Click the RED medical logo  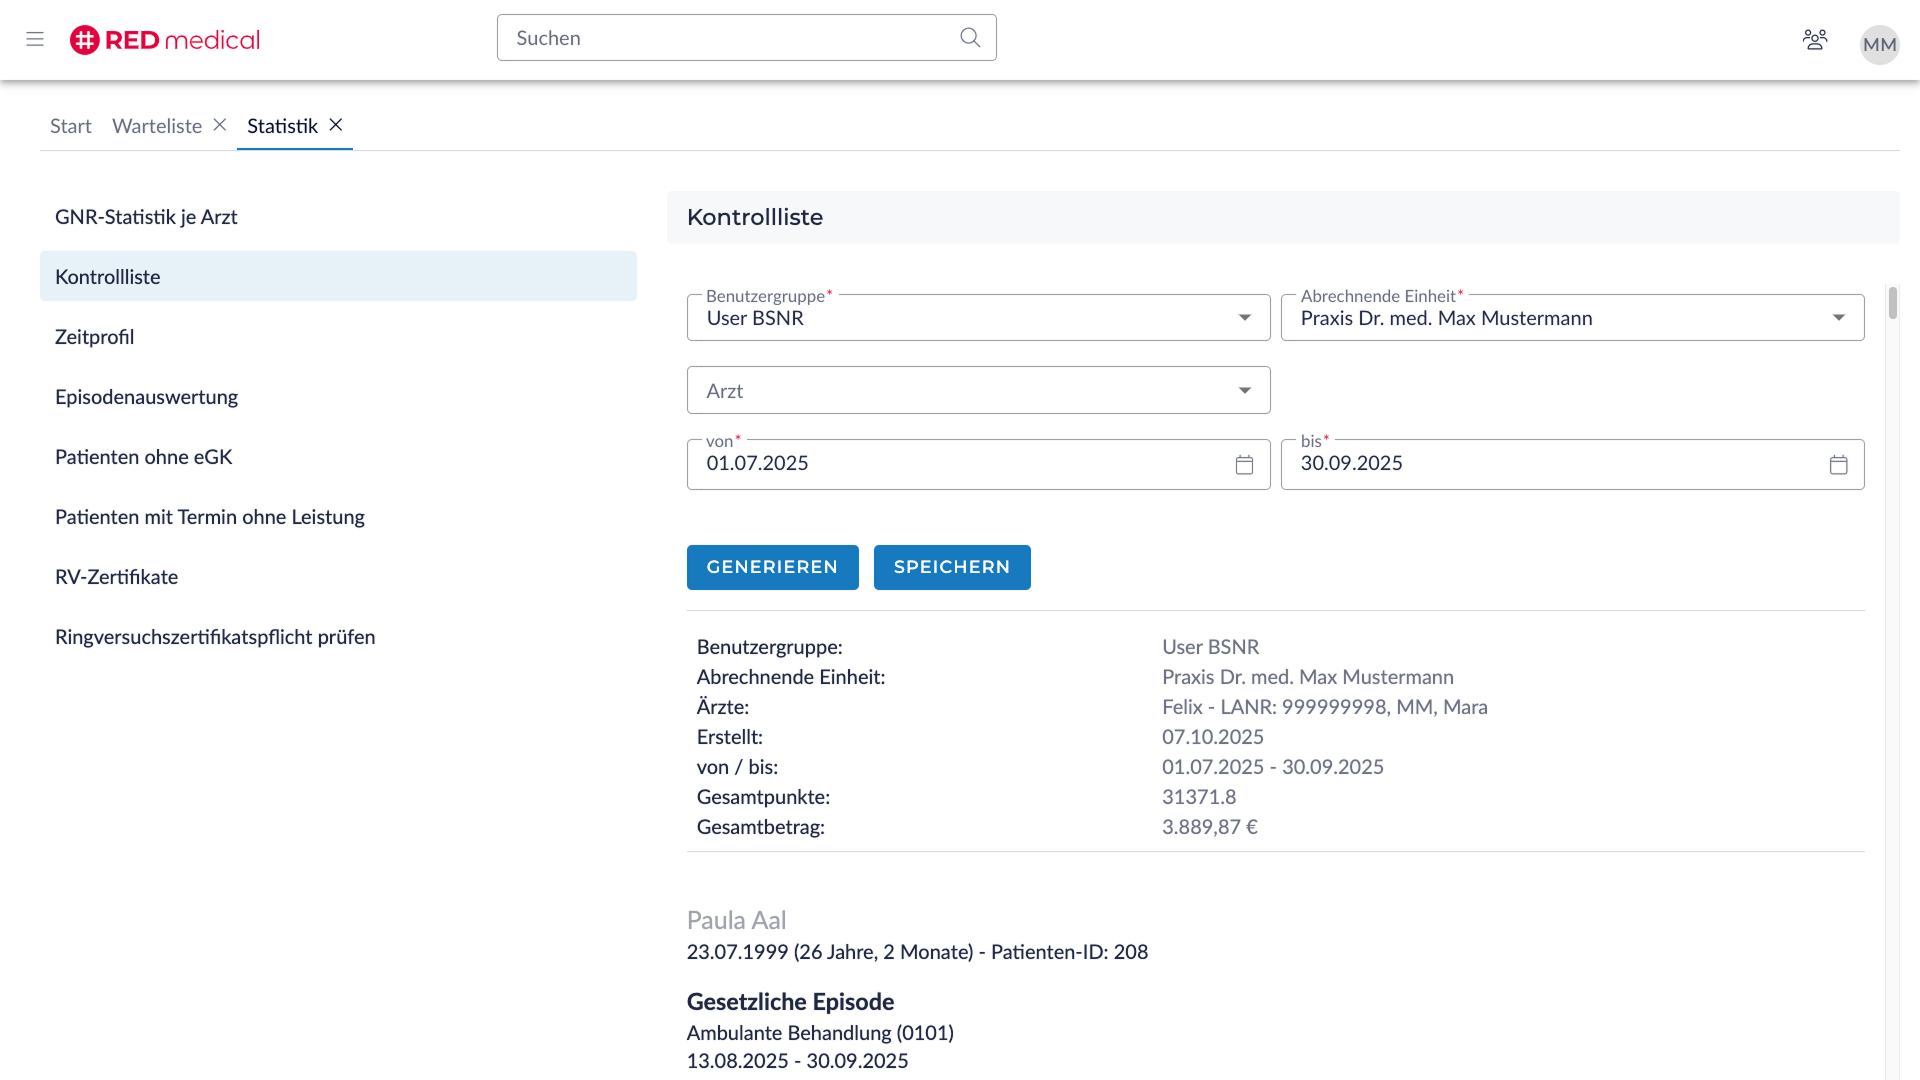coord(165,40)
